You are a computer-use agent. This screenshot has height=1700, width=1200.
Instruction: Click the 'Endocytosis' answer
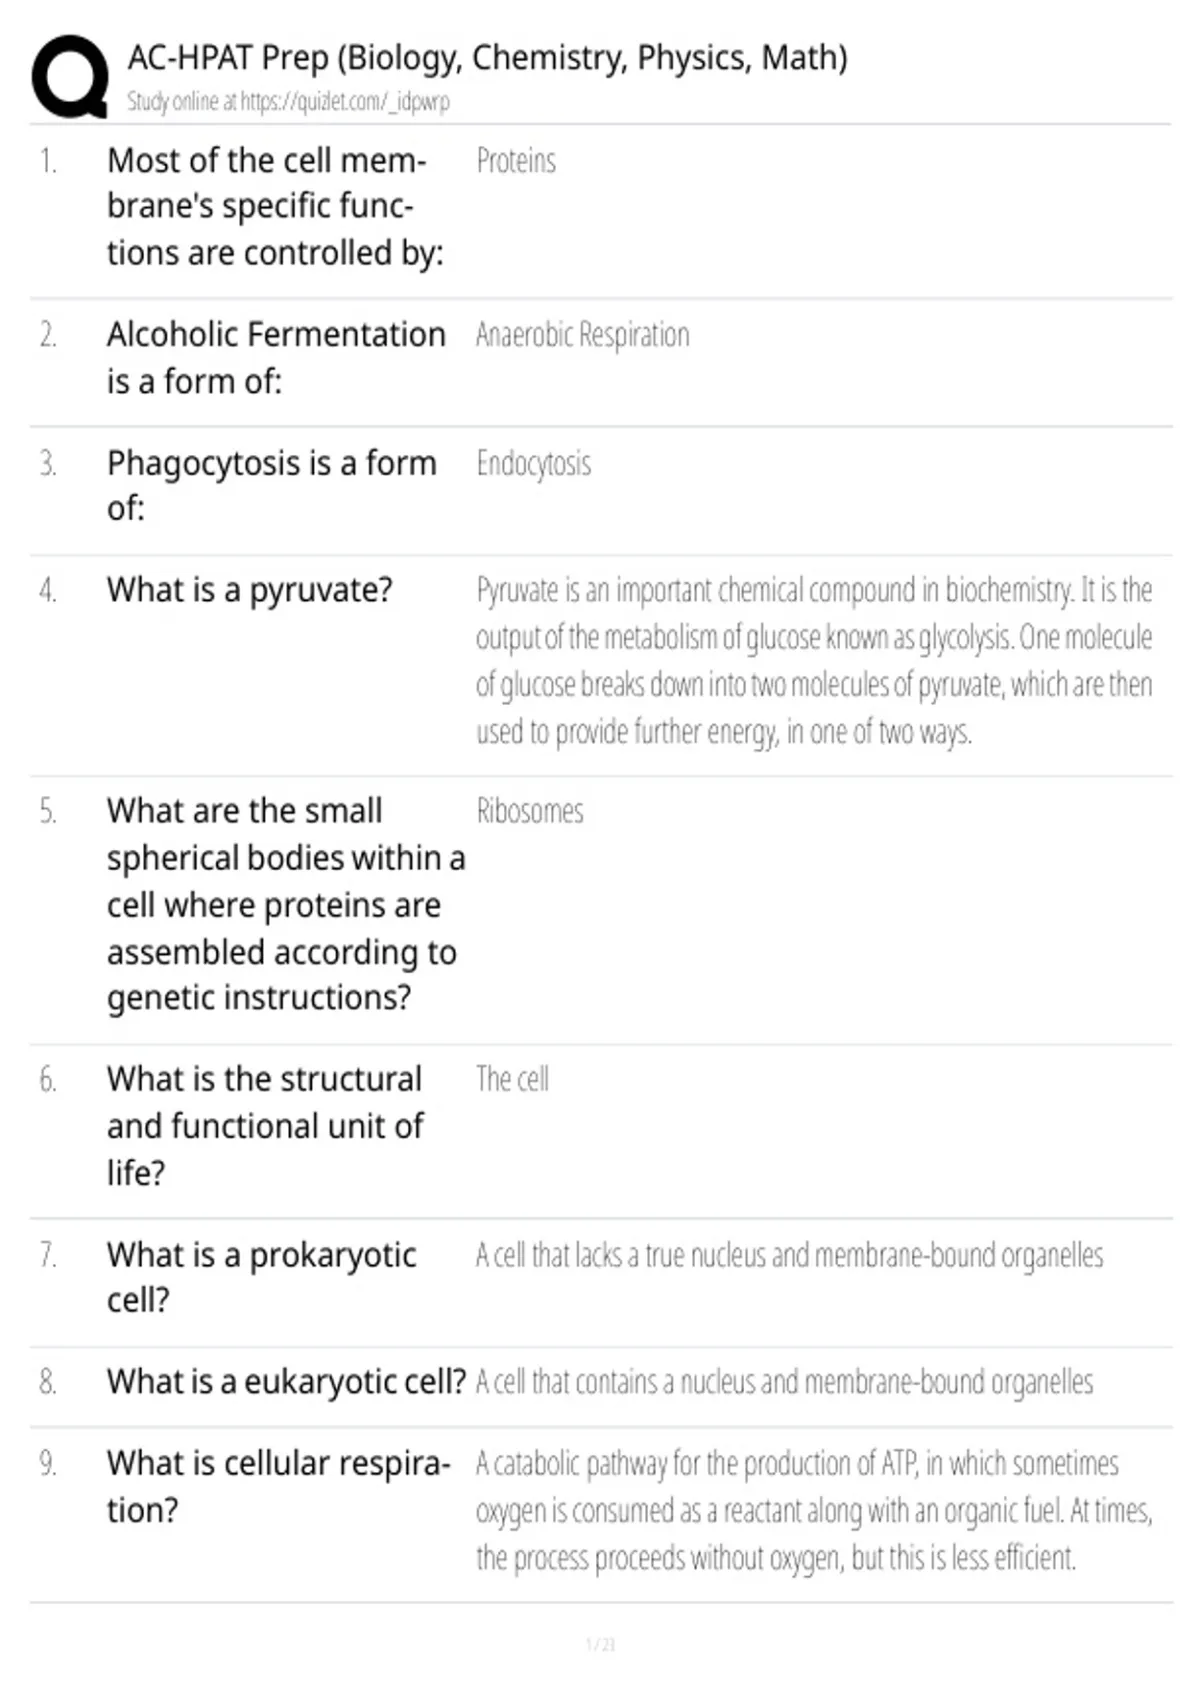coord(533,464)
